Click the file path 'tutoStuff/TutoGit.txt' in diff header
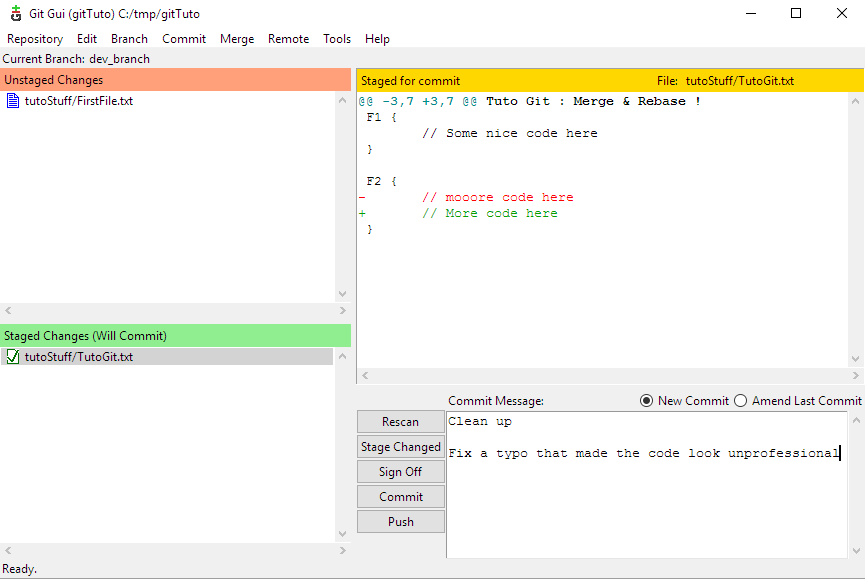Viewport: 865px width, 579px height. [x=740, y=81]
